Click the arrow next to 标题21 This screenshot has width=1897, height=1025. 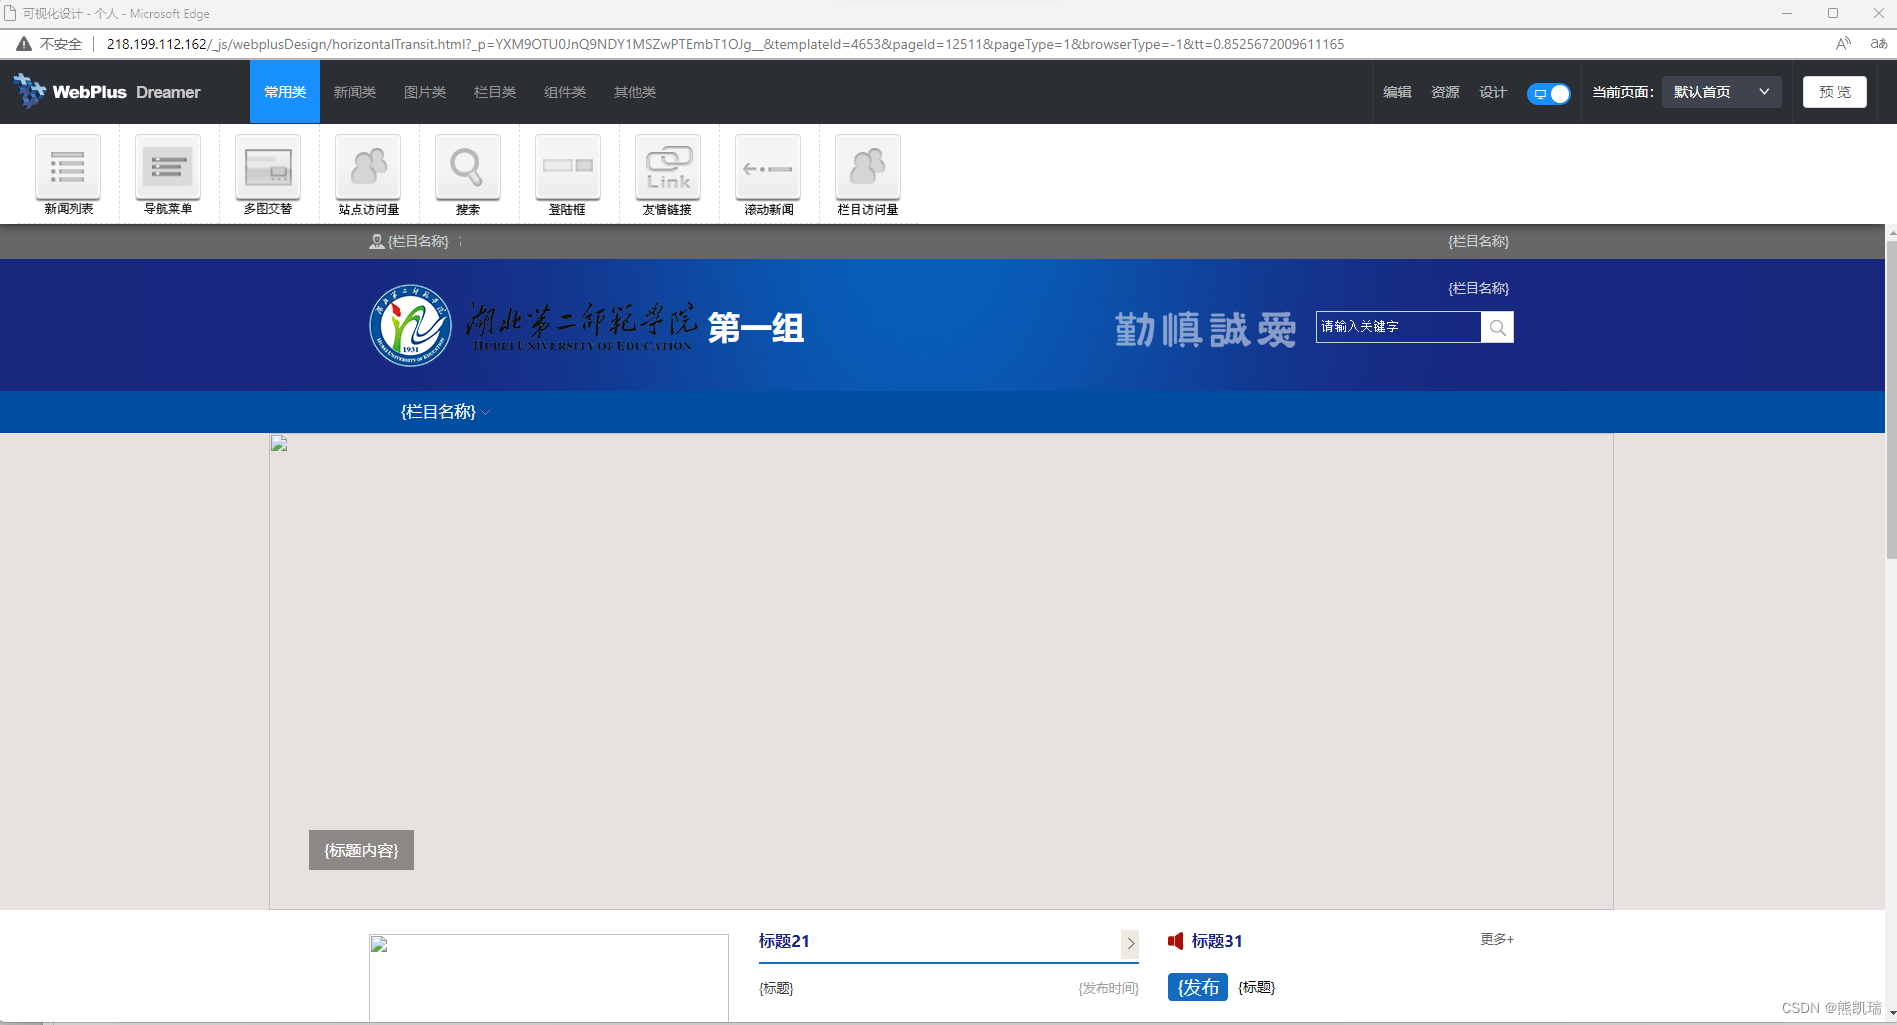pos(1130,943)
